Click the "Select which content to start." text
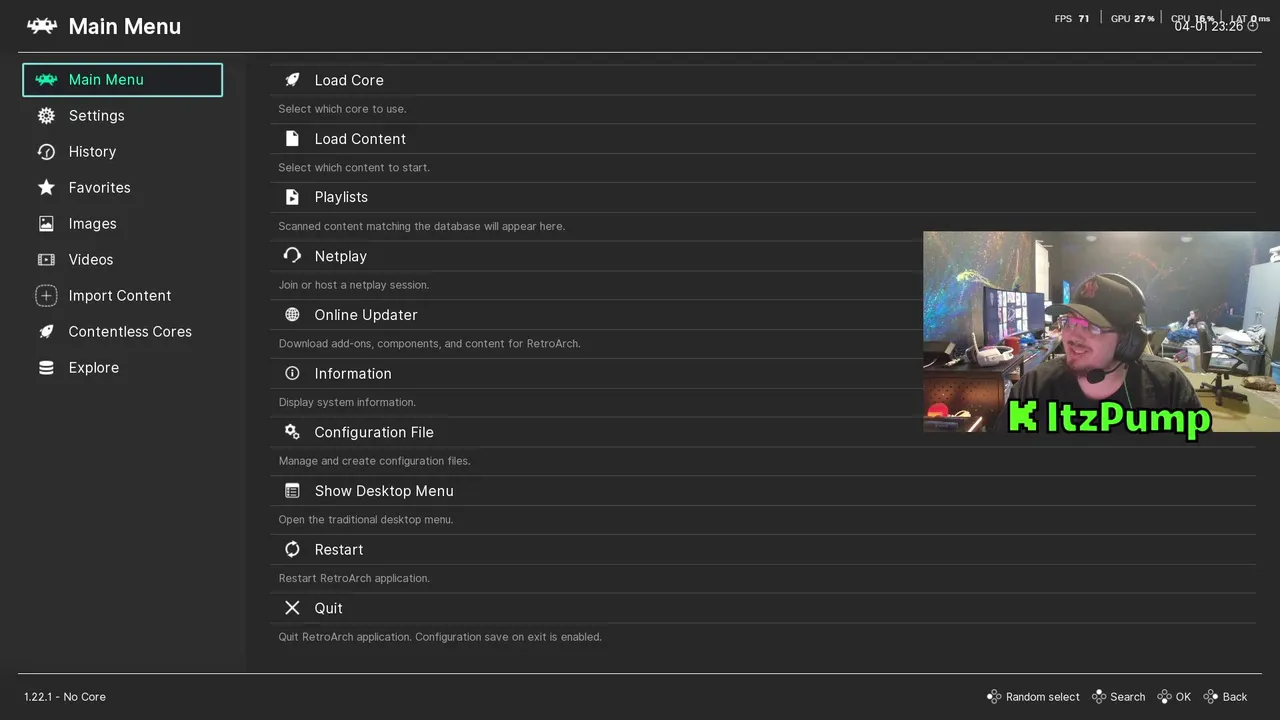This screenshot has width=1280, height=720. click(354, 168)
